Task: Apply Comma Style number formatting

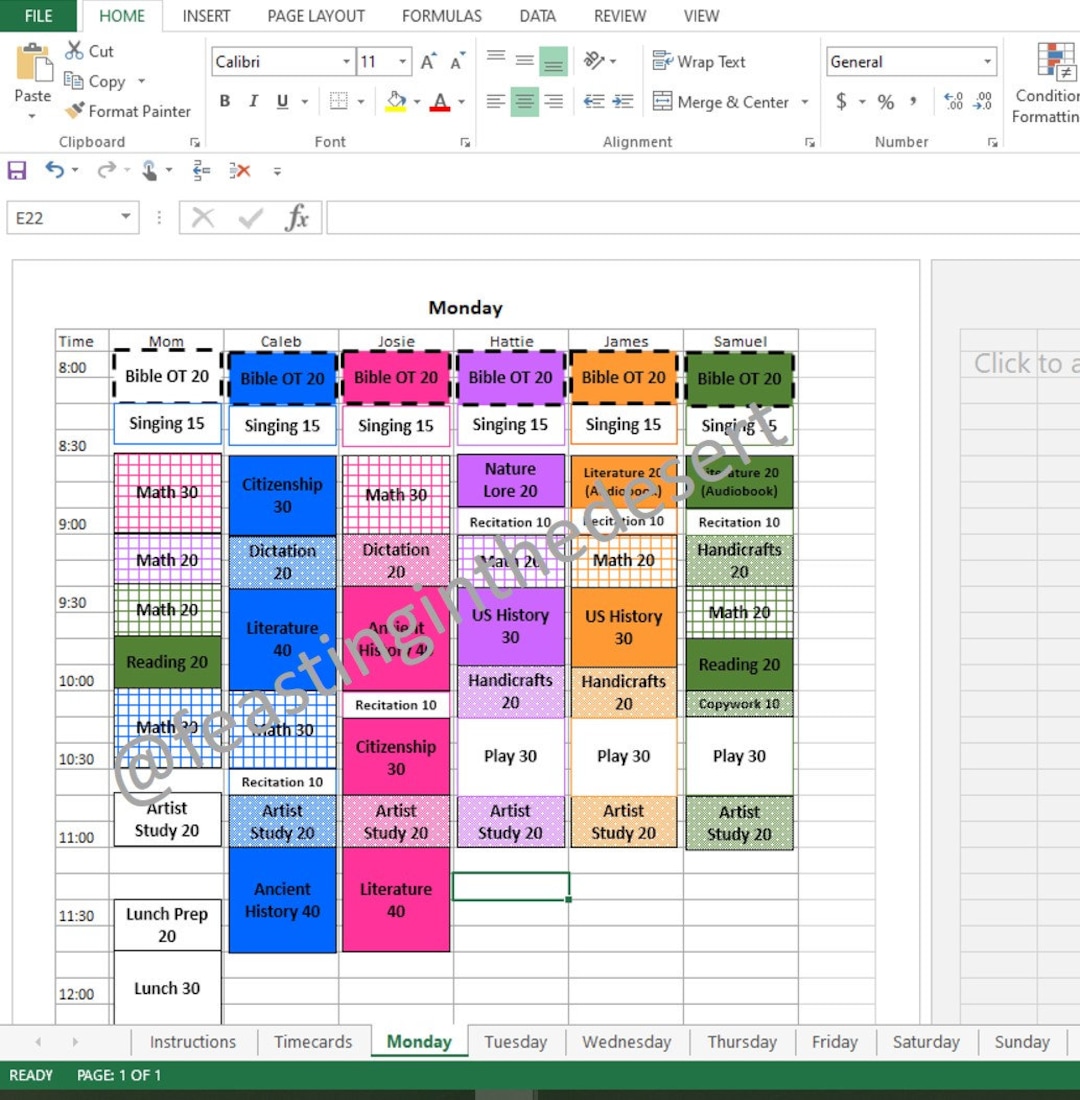Action: (911, 101)
